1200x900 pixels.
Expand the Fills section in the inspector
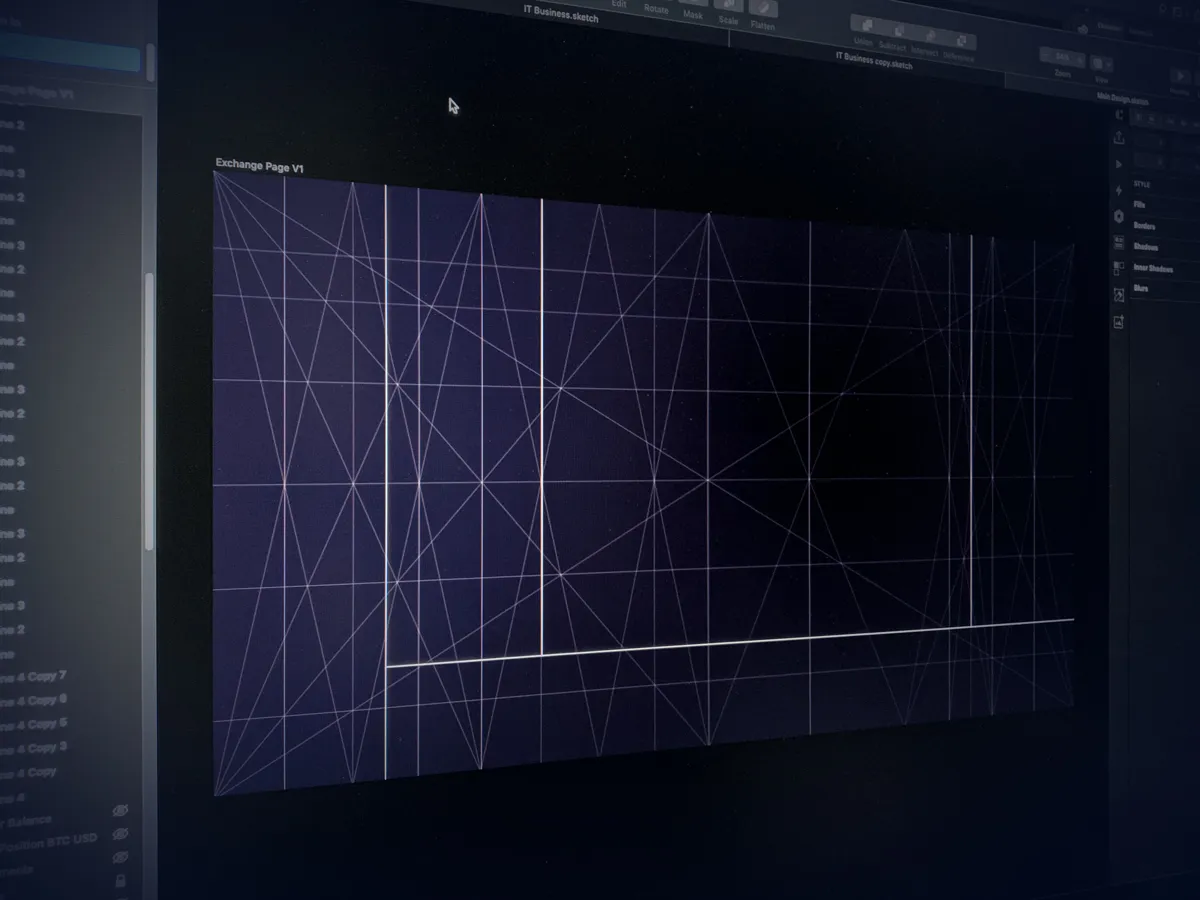pos(1140,205)
